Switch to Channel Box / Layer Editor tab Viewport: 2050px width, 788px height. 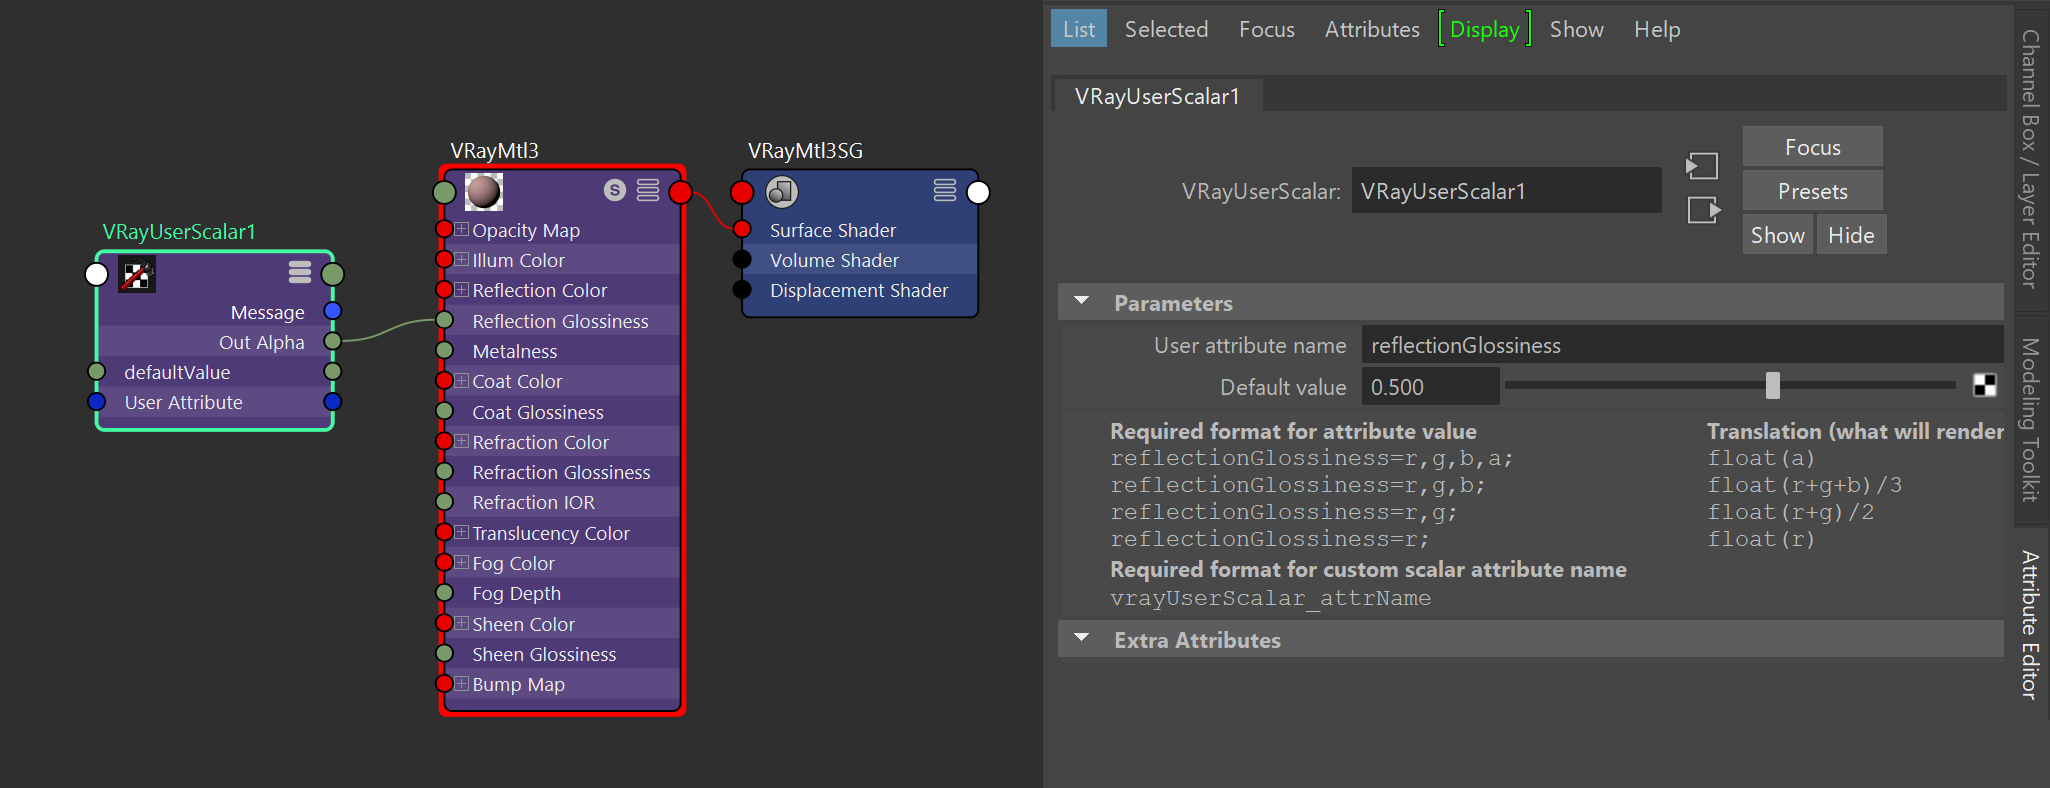(2030, 160)
